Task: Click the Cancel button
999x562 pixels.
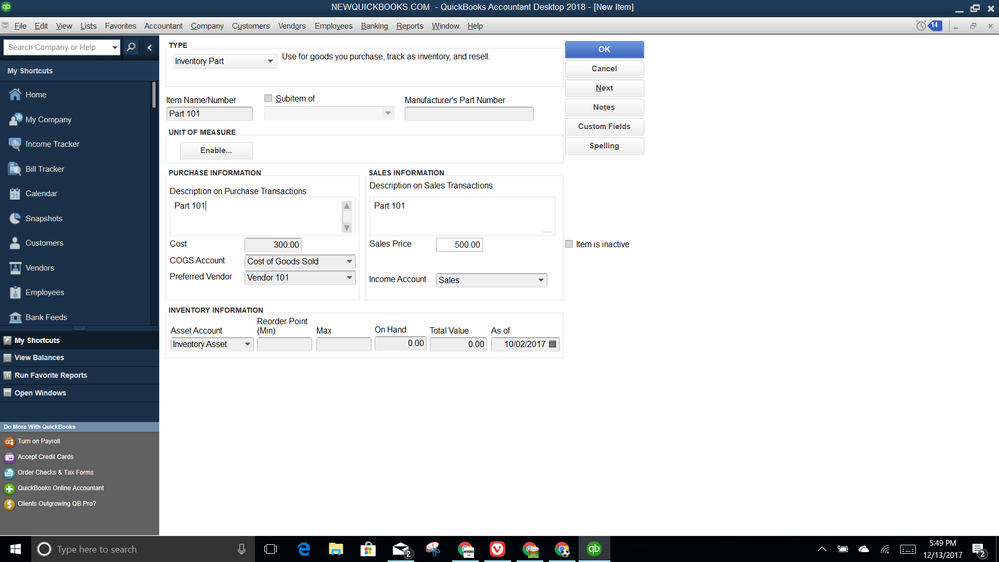Action: (604, 69)
